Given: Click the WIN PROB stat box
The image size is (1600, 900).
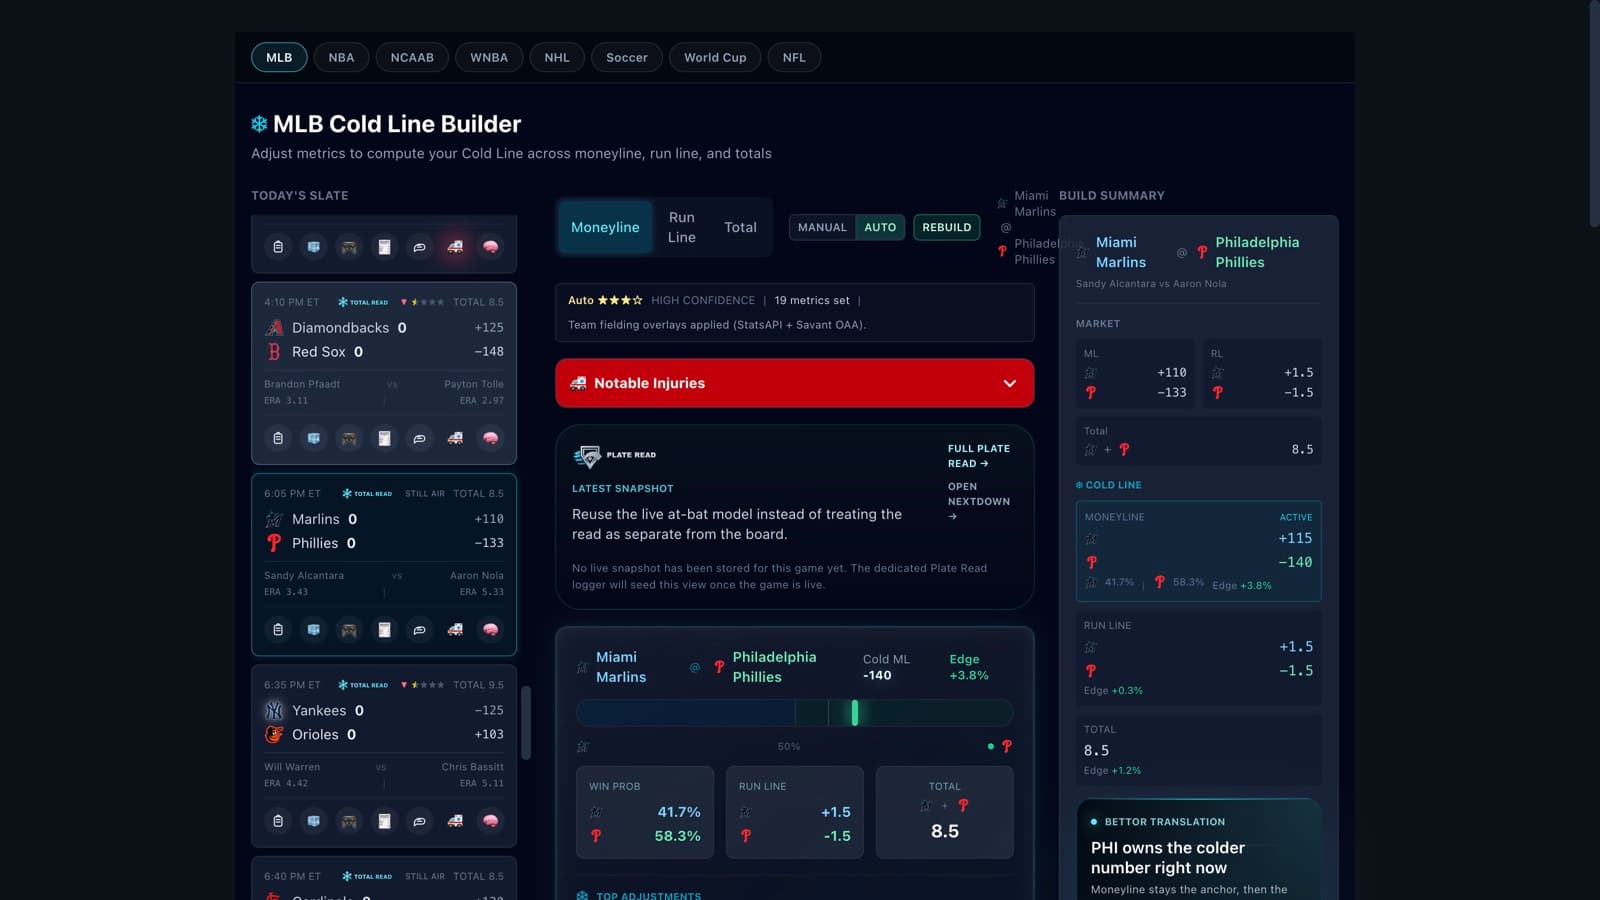Looking at the screenshot, I should tap(645, 812).
